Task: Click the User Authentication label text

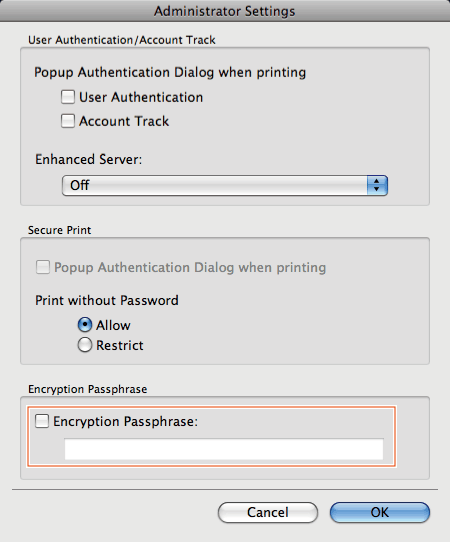Action: 141,97
